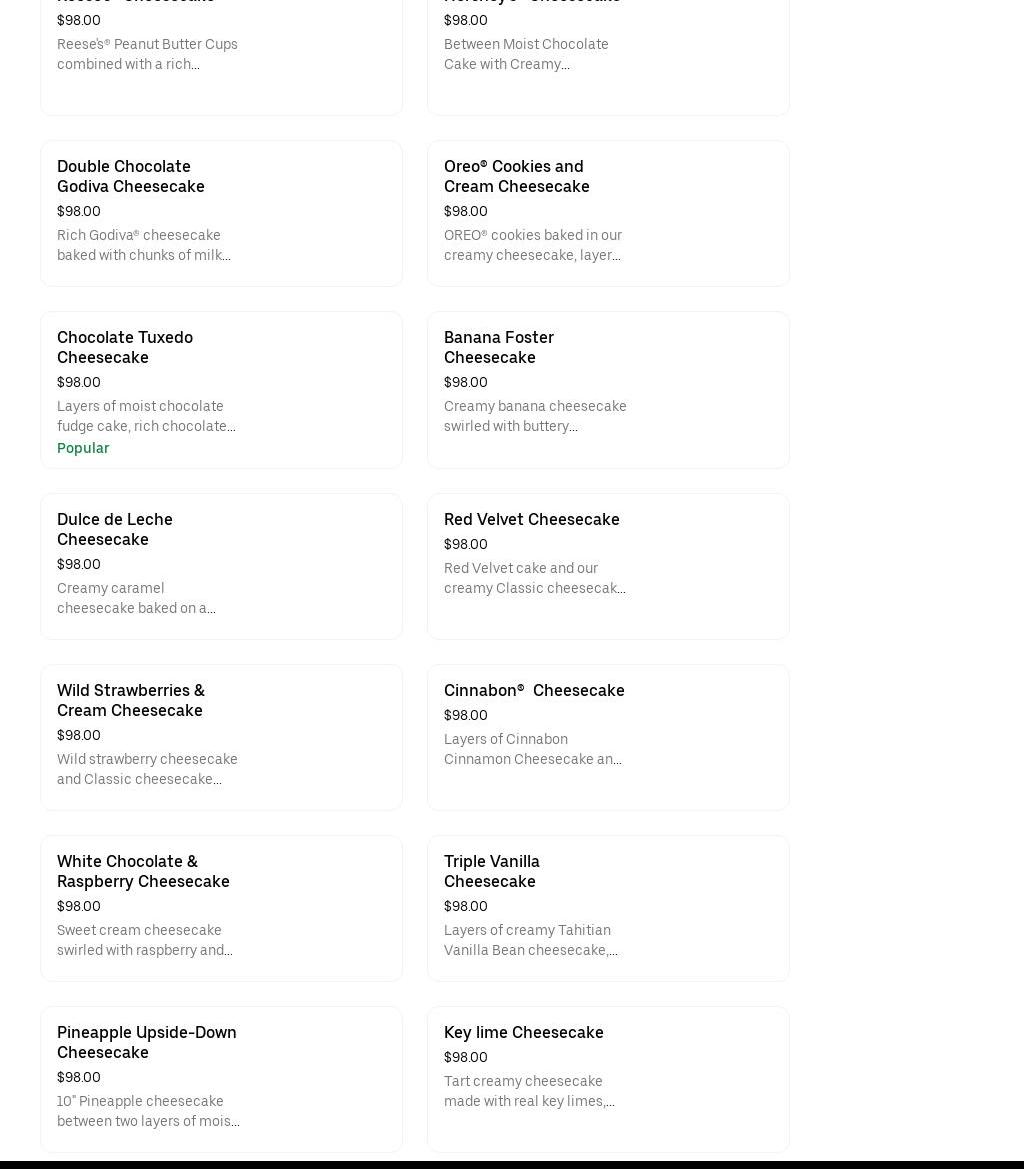Viewport: 1024px width, 1169px height.
Task: Open the Double Chocolate Godiva Cheesecake item
Action: tap(131, 177)
